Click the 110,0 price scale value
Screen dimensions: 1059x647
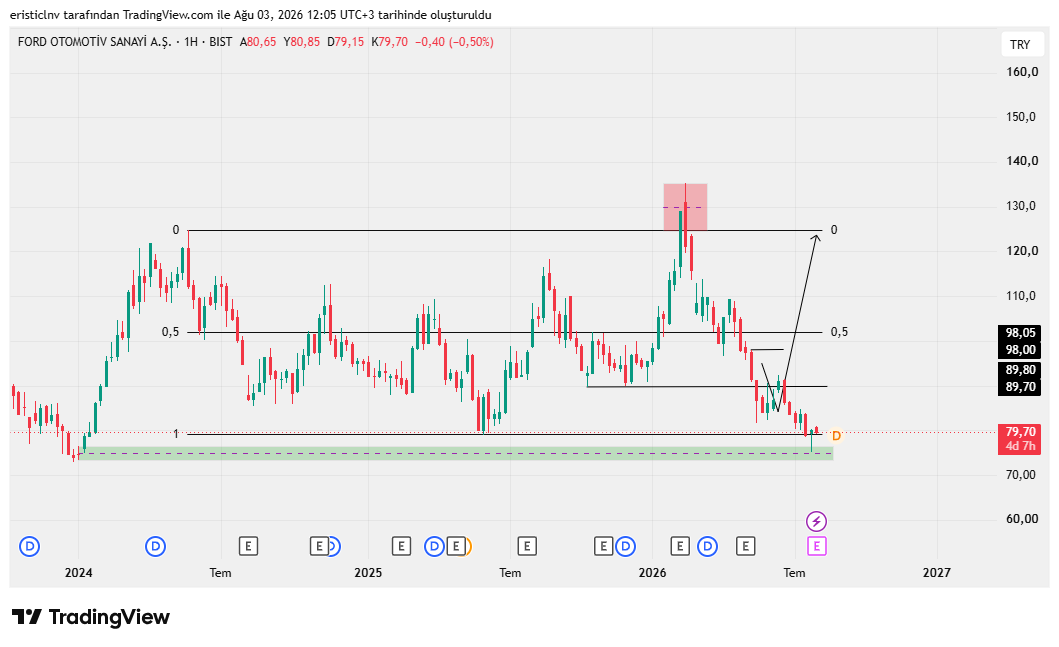click(1021, 296)
